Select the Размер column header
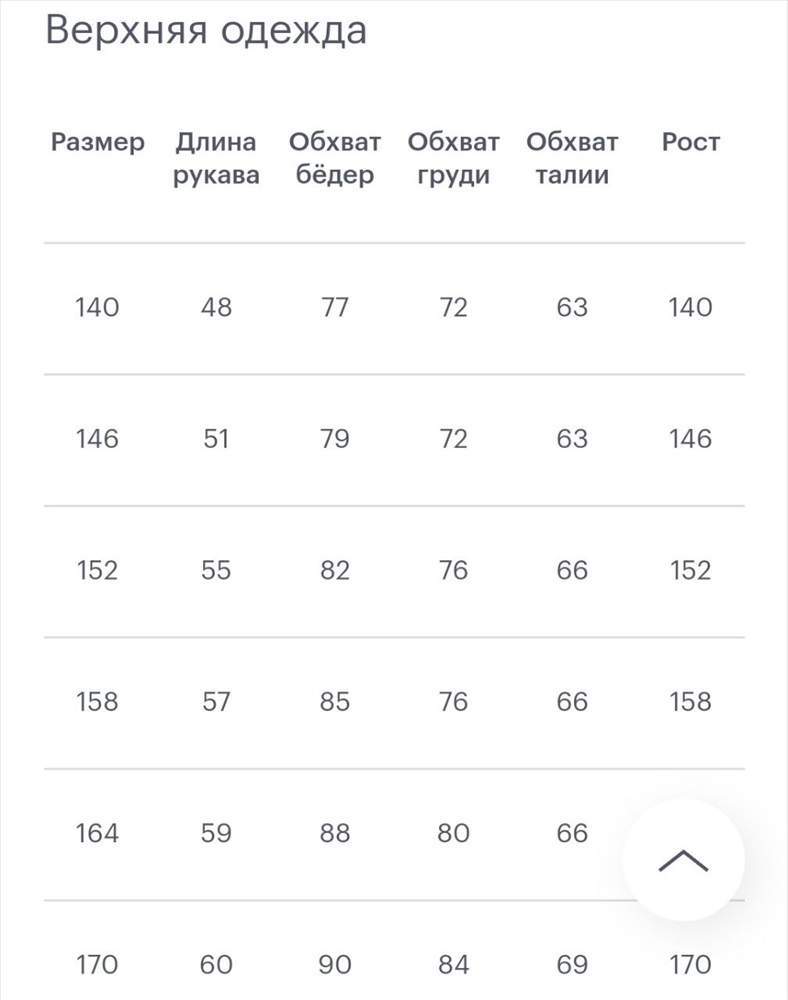The image size is (788, 1000). pyautogui.click(x=98, y=142)
